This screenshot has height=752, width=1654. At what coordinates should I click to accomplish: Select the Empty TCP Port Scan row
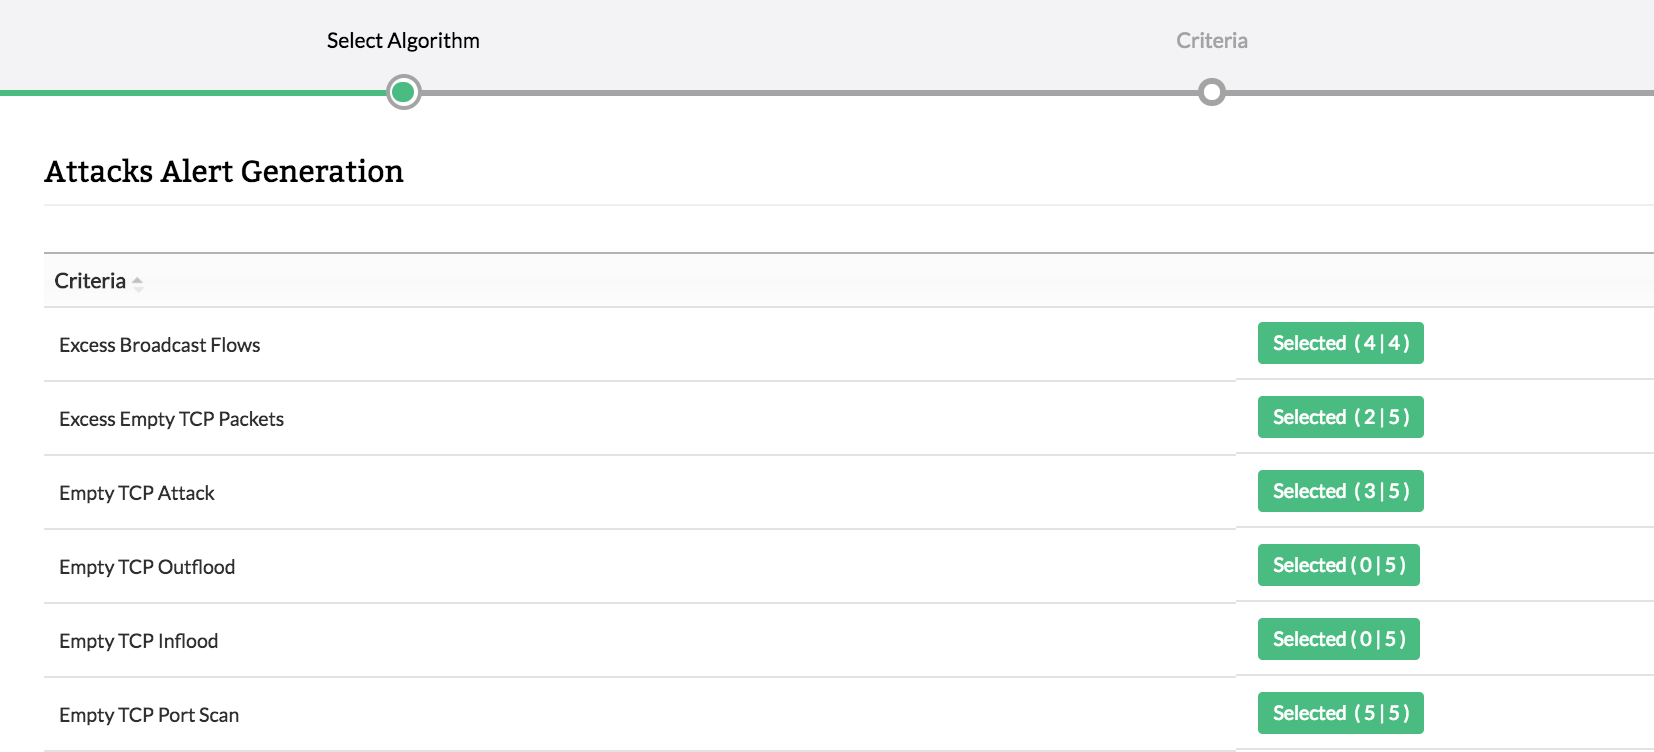click(x=149, y=715)
